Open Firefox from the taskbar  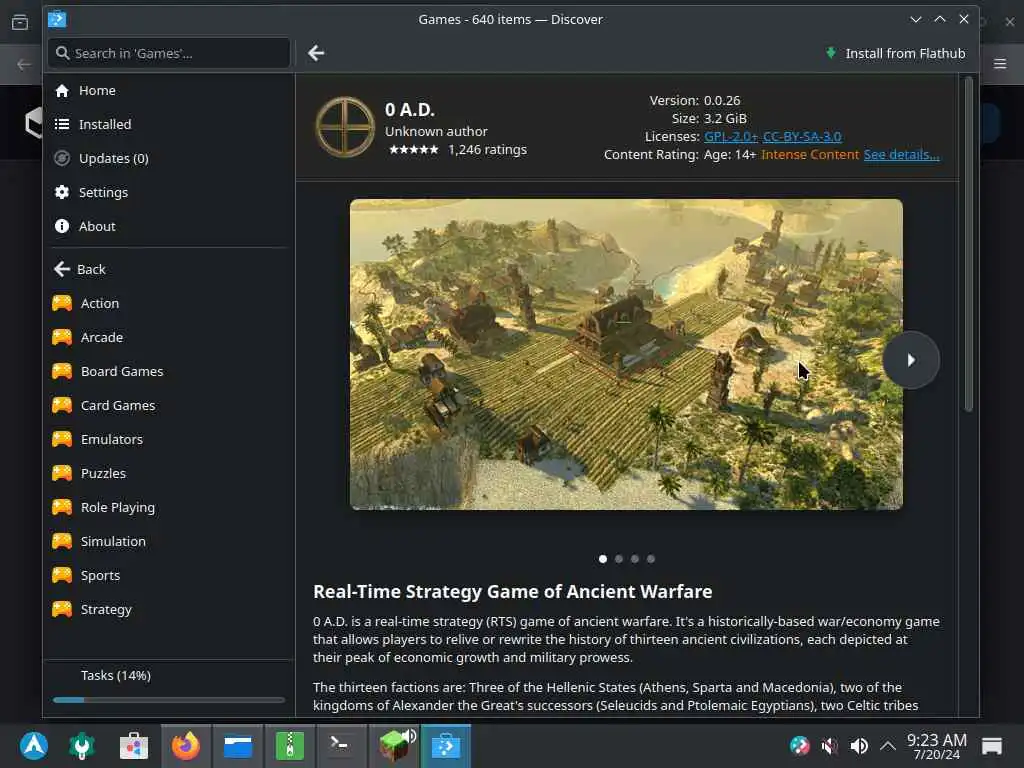[185, 745]
